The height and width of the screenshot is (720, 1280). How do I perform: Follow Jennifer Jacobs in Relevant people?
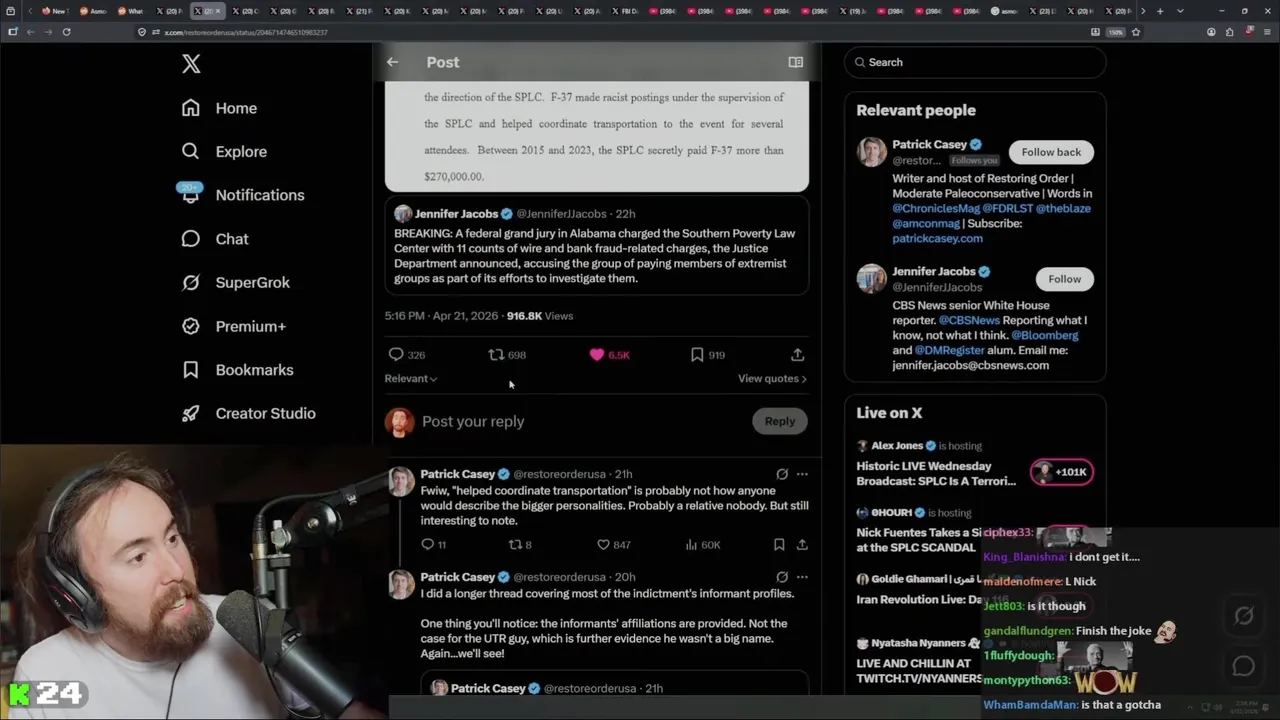1064,279
